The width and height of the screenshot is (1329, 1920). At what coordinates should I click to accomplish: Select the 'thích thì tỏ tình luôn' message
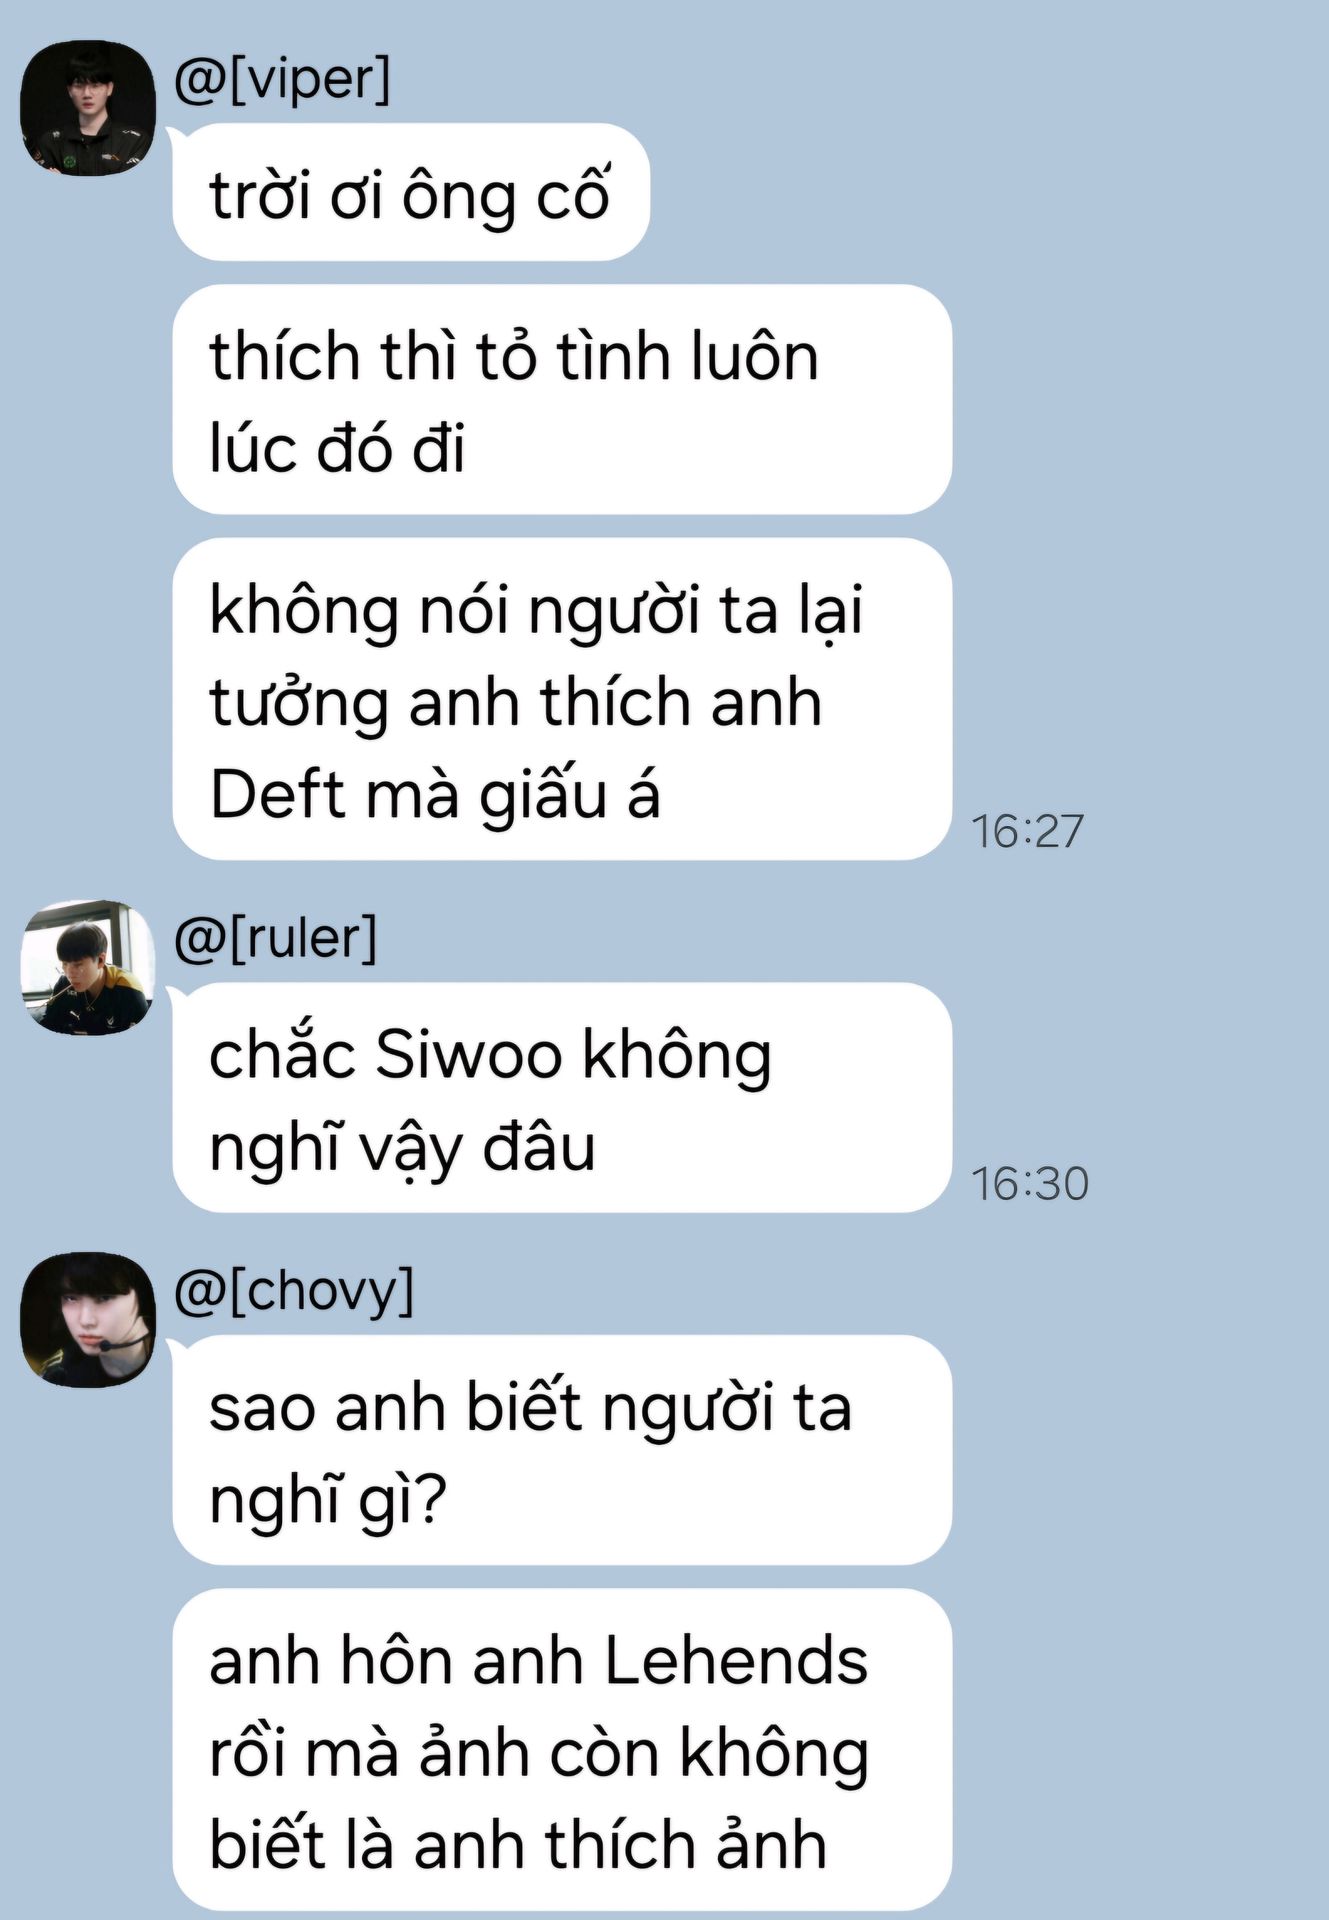pyautogui.click(x=562, y=400)
